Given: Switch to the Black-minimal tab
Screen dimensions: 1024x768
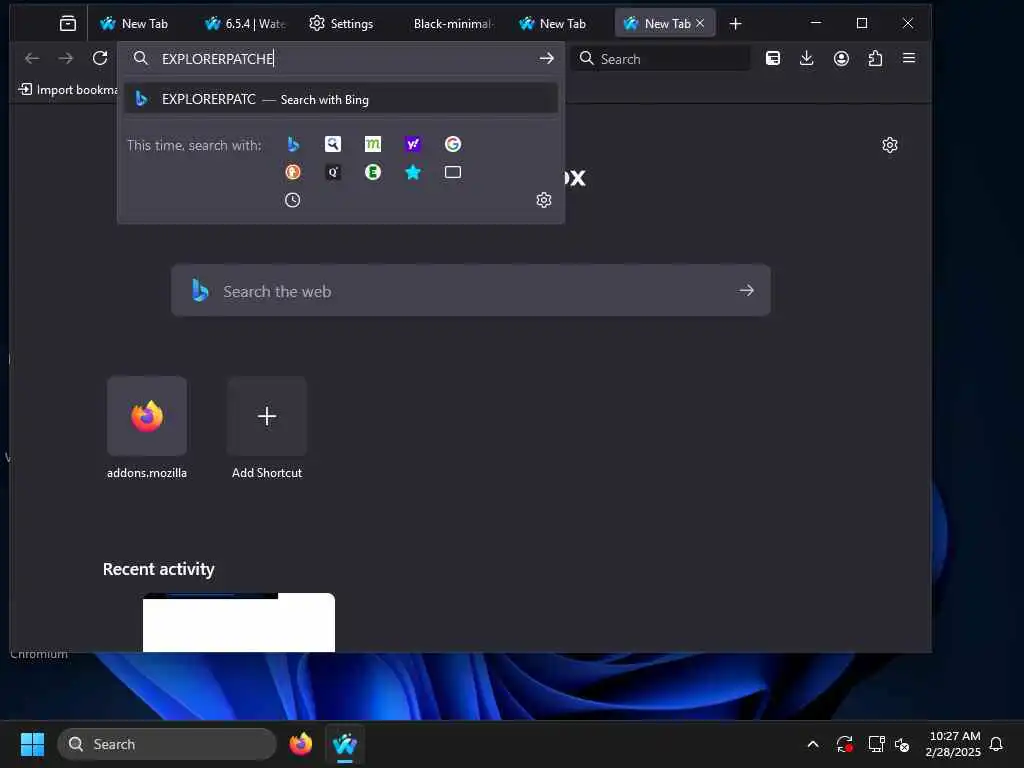Looking at the screenshot, I should click(453, 24).
